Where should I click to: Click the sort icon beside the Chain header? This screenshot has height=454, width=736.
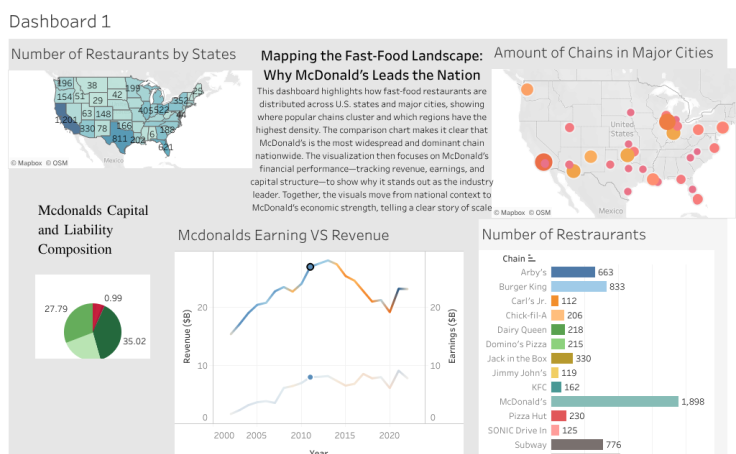(531, 258)
